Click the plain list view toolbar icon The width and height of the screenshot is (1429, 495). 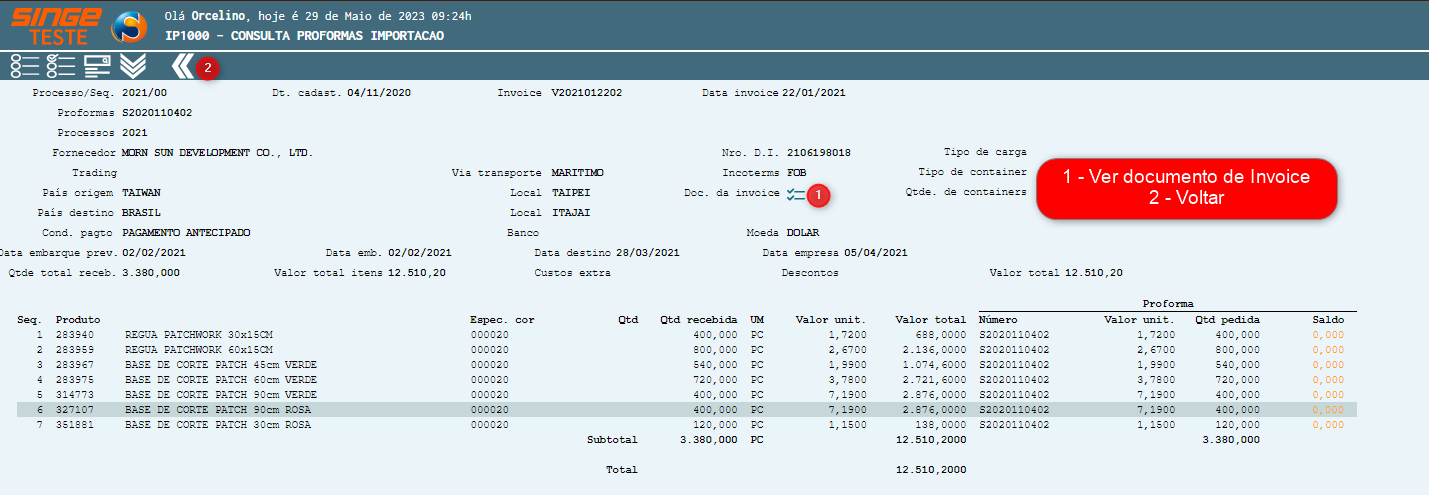point(24,67)
